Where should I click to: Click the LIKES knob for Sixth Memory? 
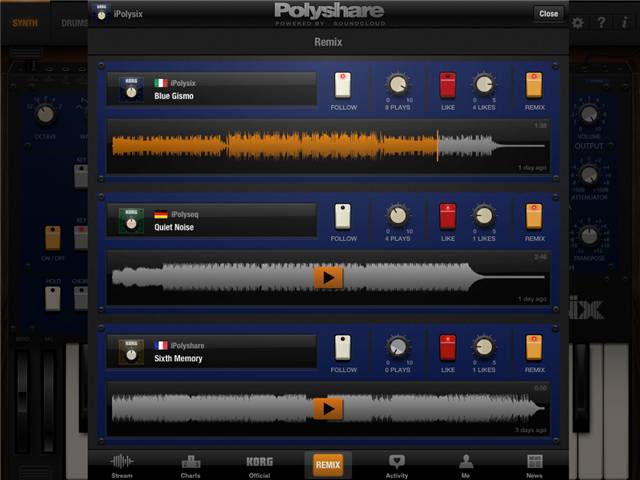coord(484,347)
